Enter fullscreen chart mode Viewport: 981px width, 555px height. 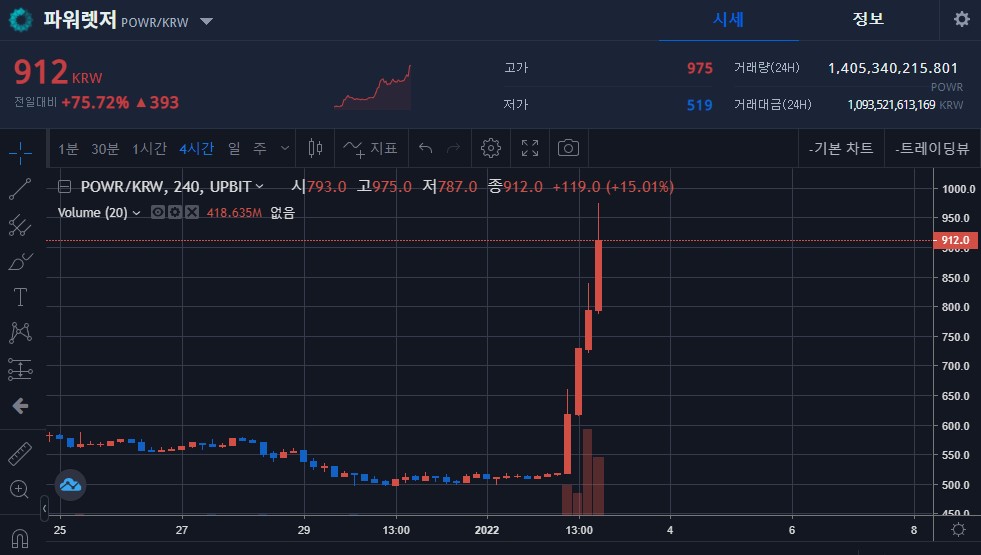(x=530, y=148)
